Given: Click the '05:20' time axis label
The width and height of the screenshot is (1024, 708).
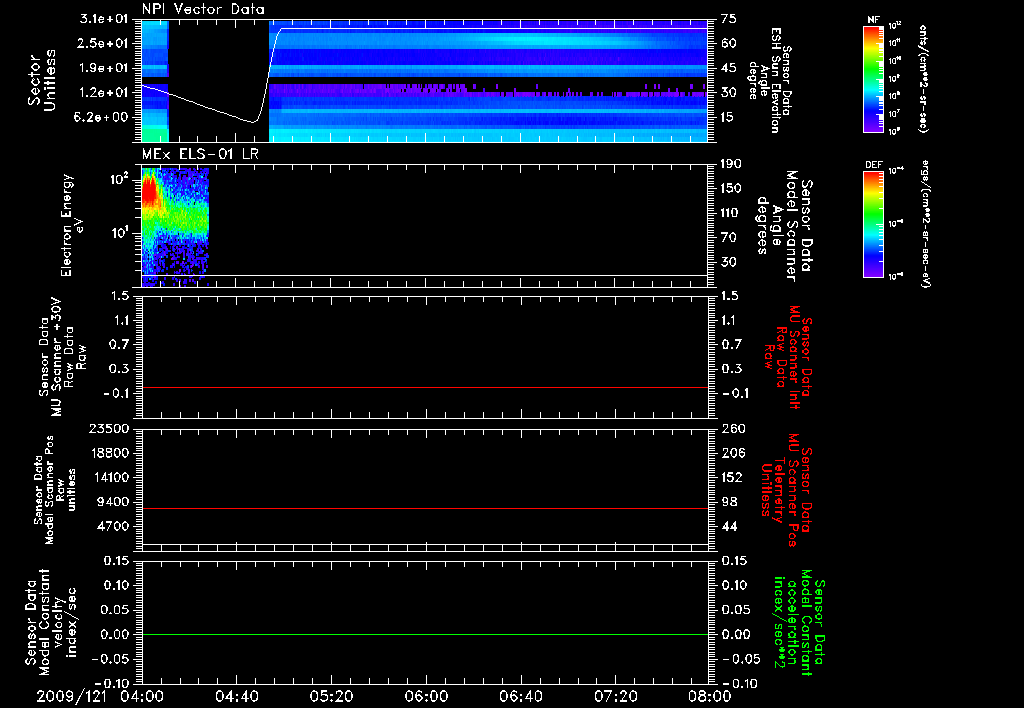Looking at the screenshot, I should click(331, 696).
